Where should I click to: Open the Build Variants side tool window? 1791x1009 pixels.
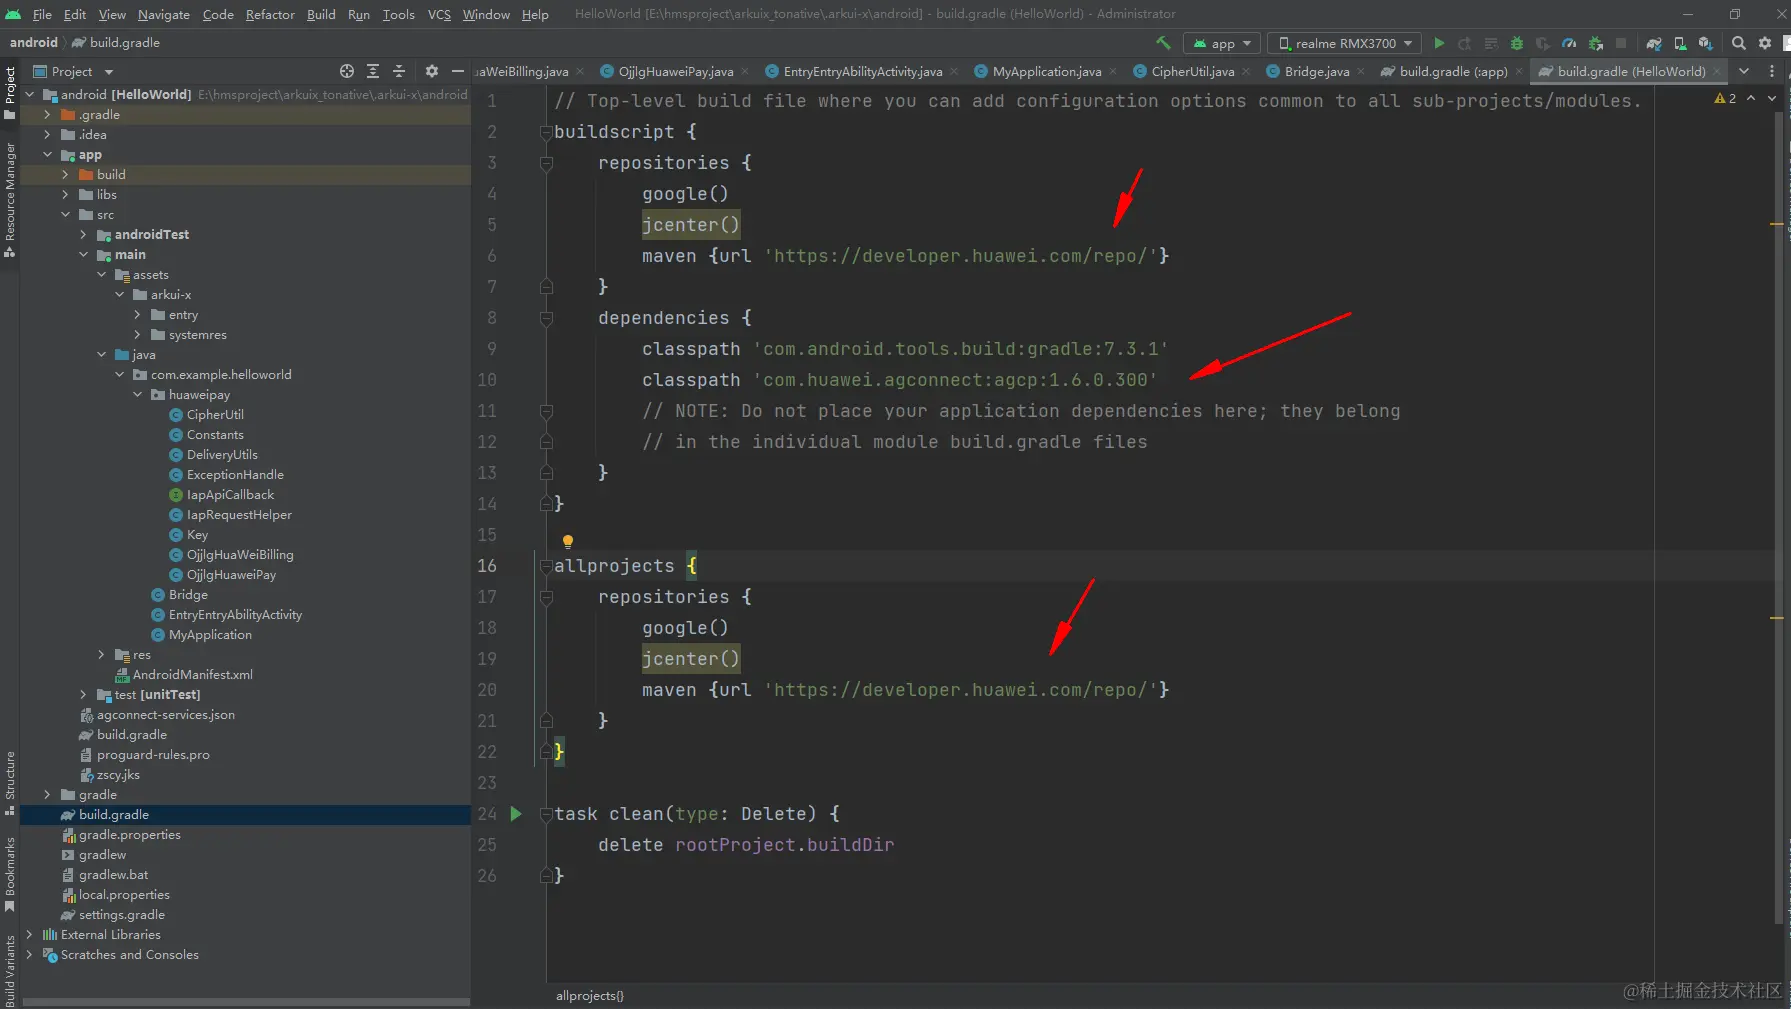coord(10,970)
